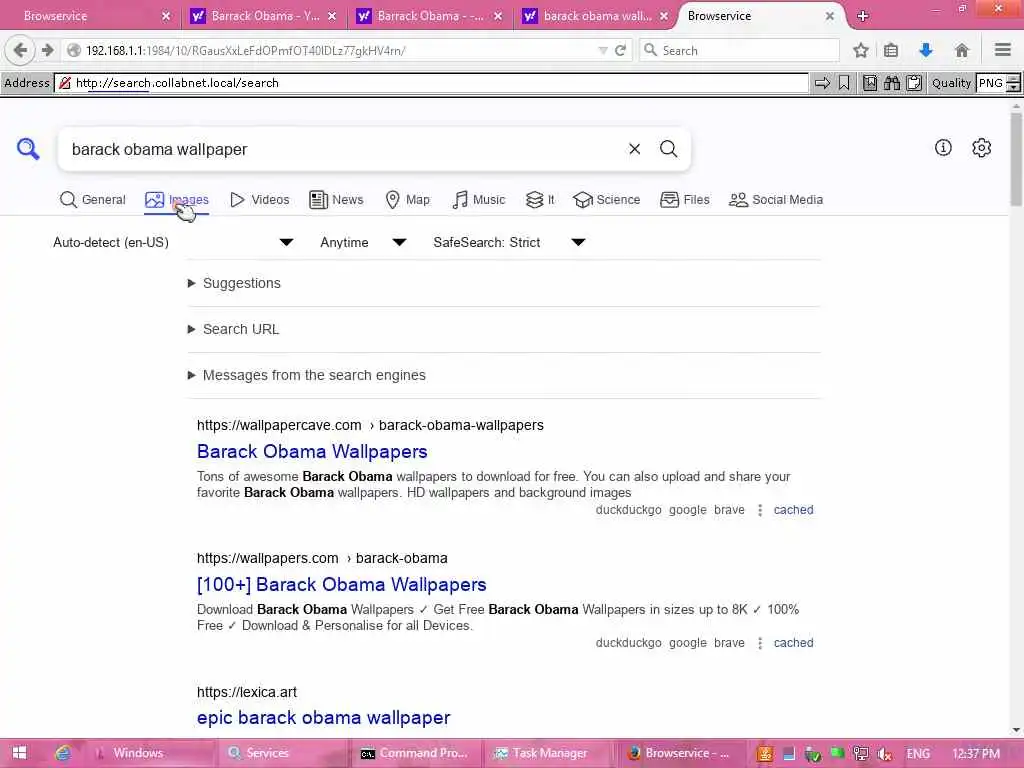Select the It search category

540,200
